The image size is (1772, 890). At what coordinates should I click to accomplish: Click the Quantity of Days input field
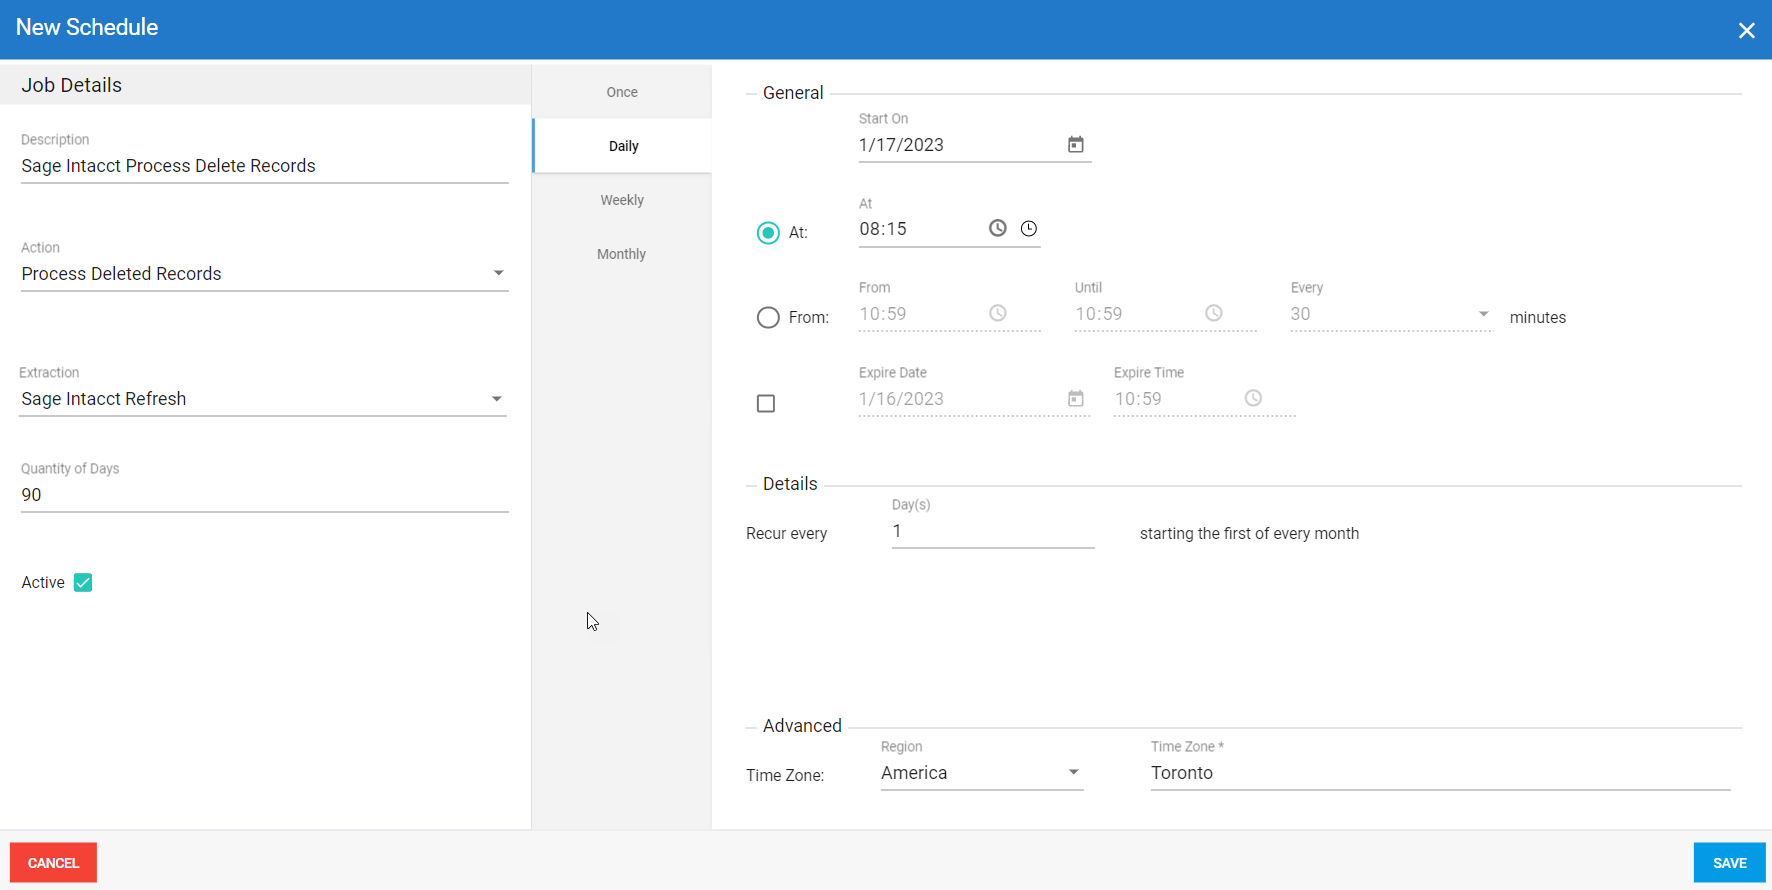pos(264,495)
